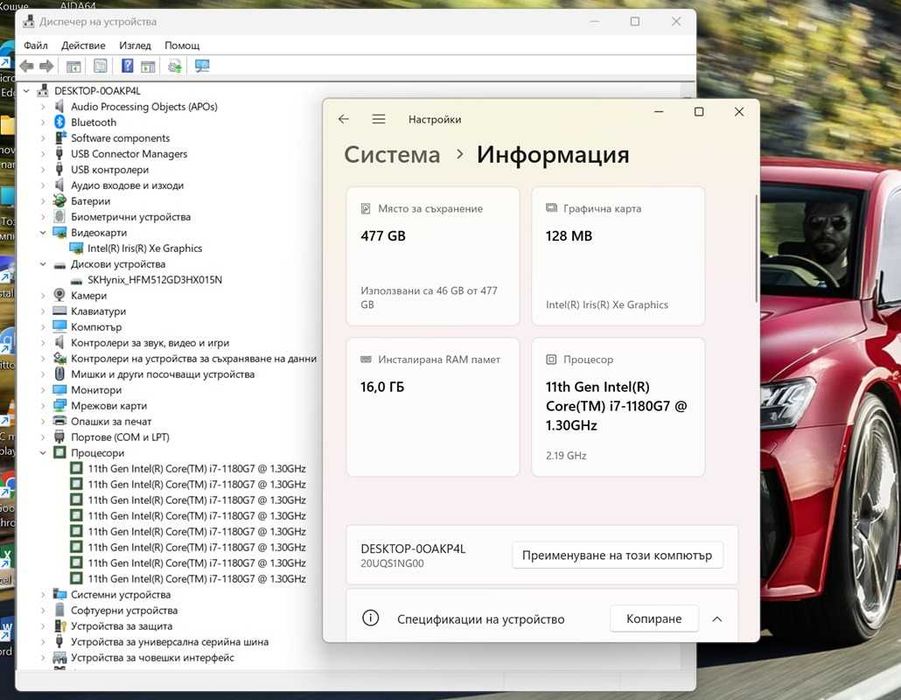The width and height of the screenshot is (901, 700).
Task: Select the Софтуерни устройства tree item
Action: tap(124, 610)
